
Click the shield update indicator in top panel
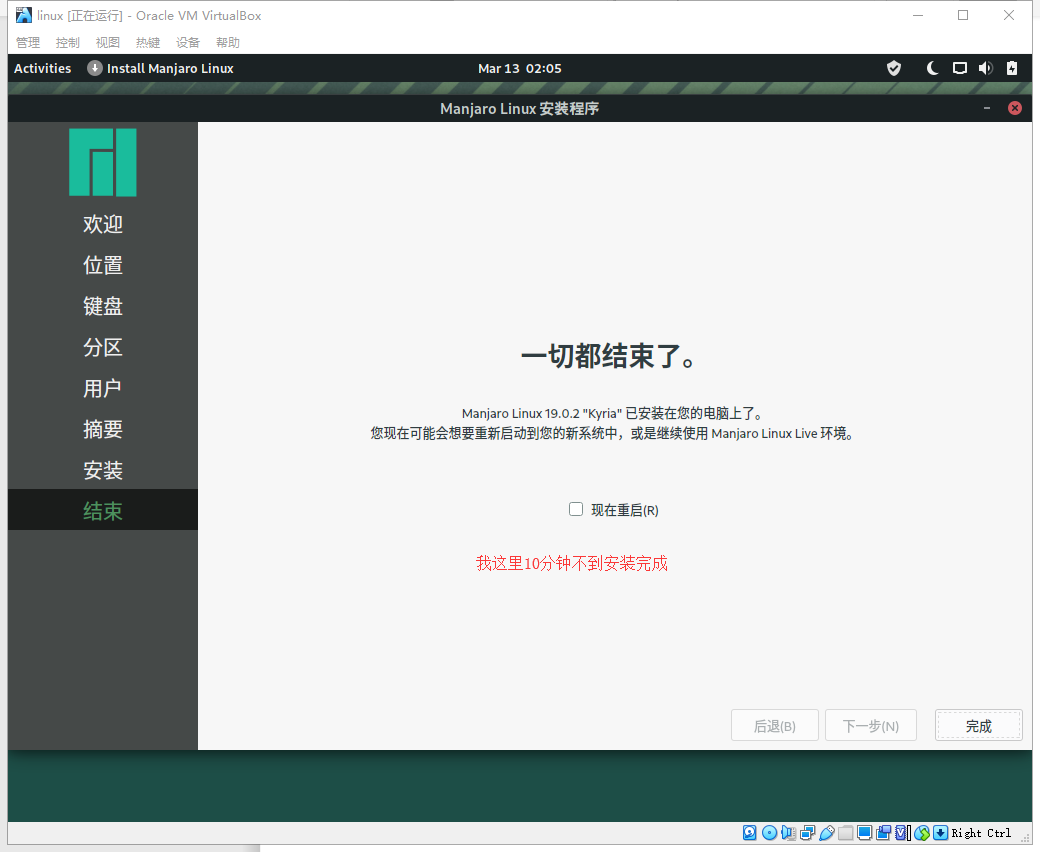894,68
